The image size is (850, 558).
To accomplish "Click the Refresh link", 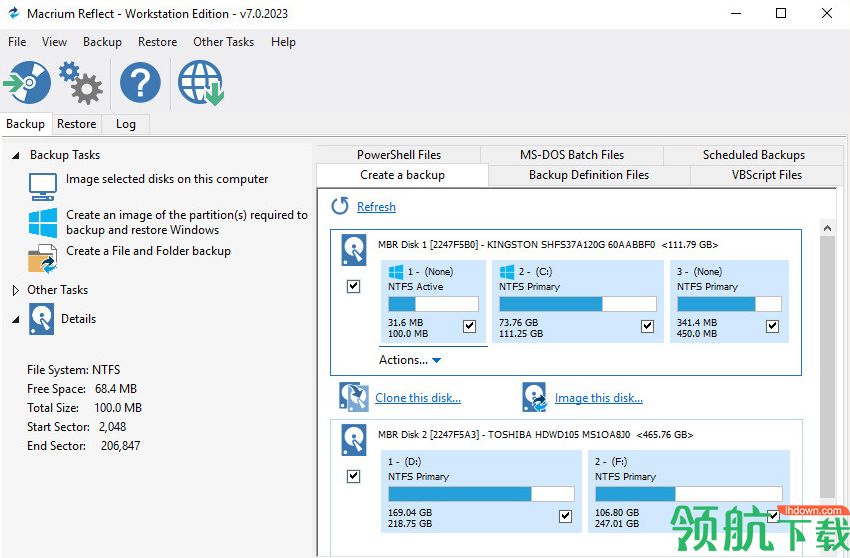I will click(376, 207).
